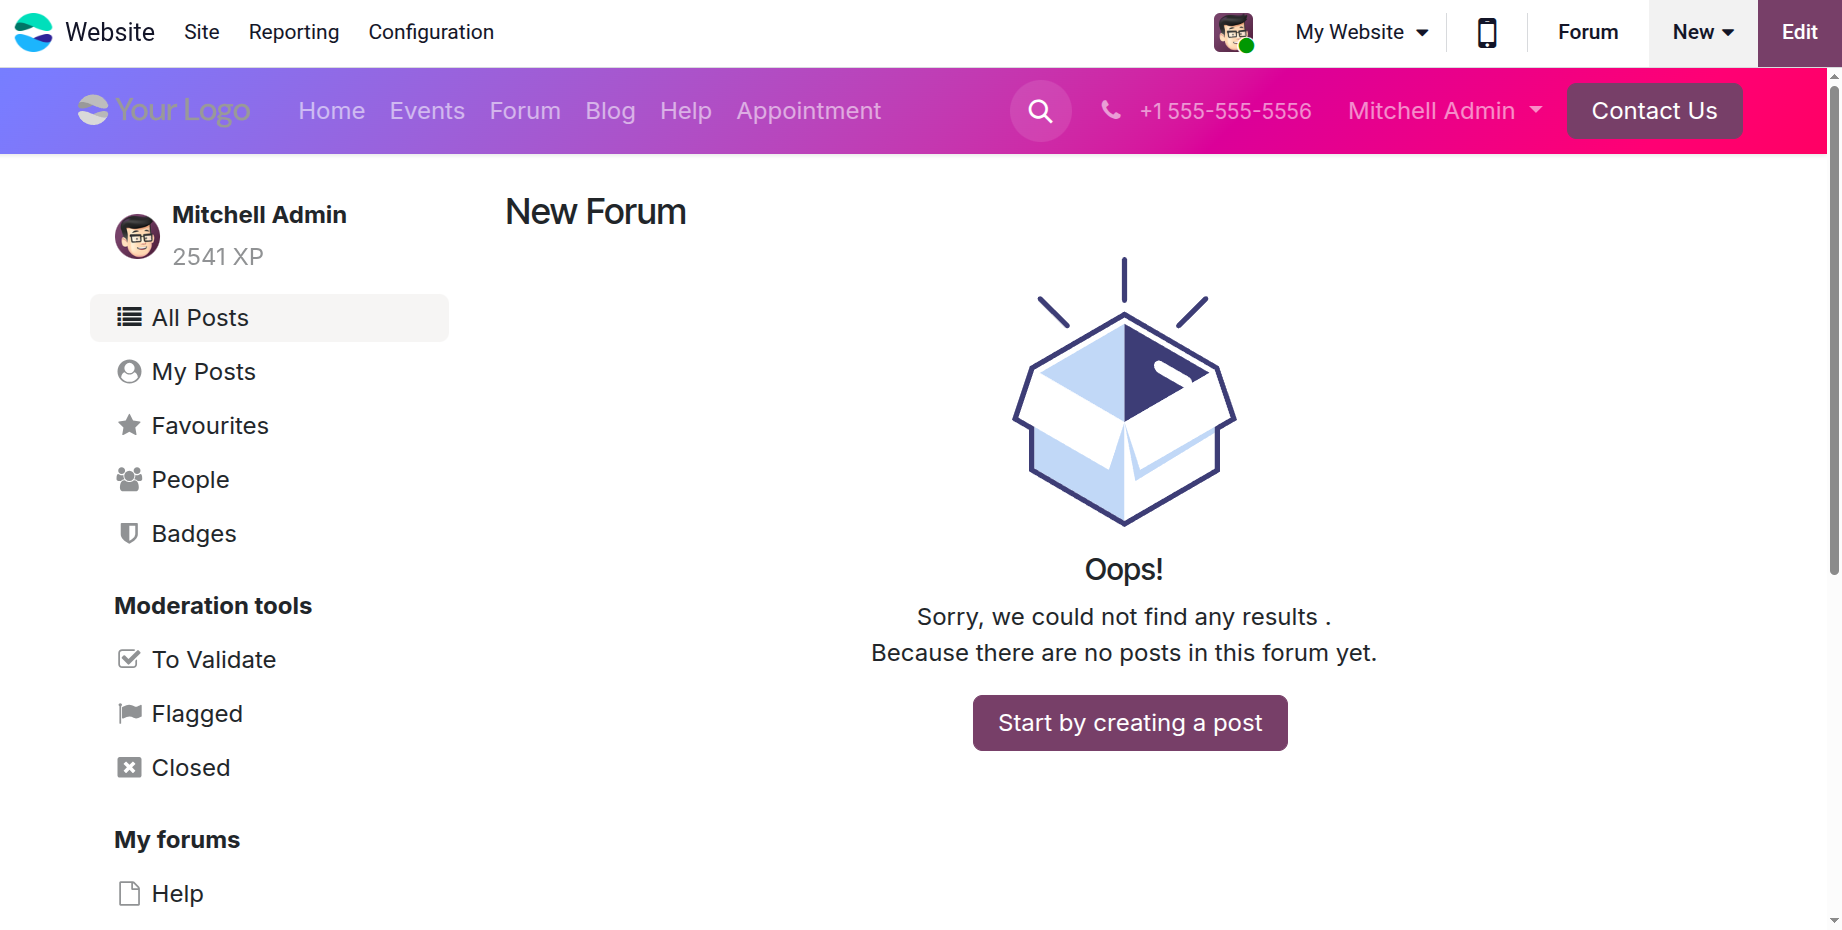The height and width of the screenshot is (930, 1842).
Task: Click Start by creating a post
Action: 1129,723
